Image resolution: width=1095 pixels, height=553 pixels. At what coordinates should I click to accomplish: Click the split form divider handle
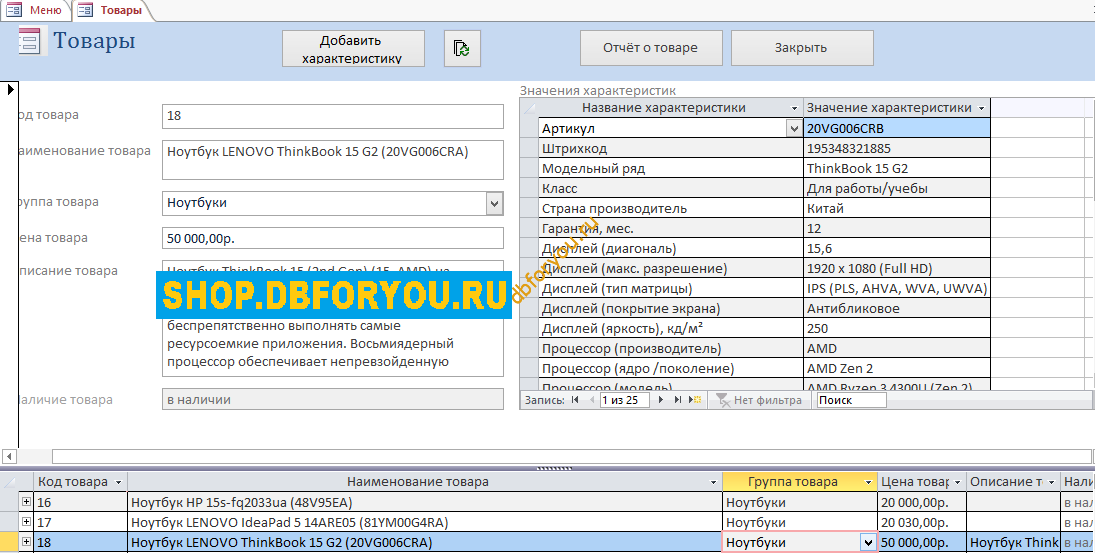(554, 469)
